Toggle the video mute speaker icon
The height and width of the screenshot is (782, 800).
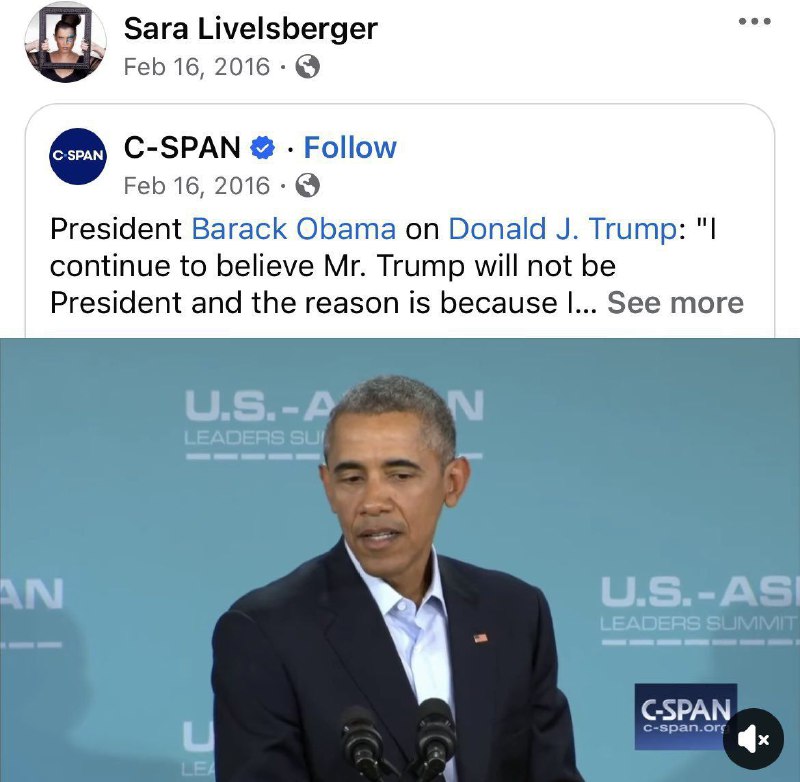753,738
